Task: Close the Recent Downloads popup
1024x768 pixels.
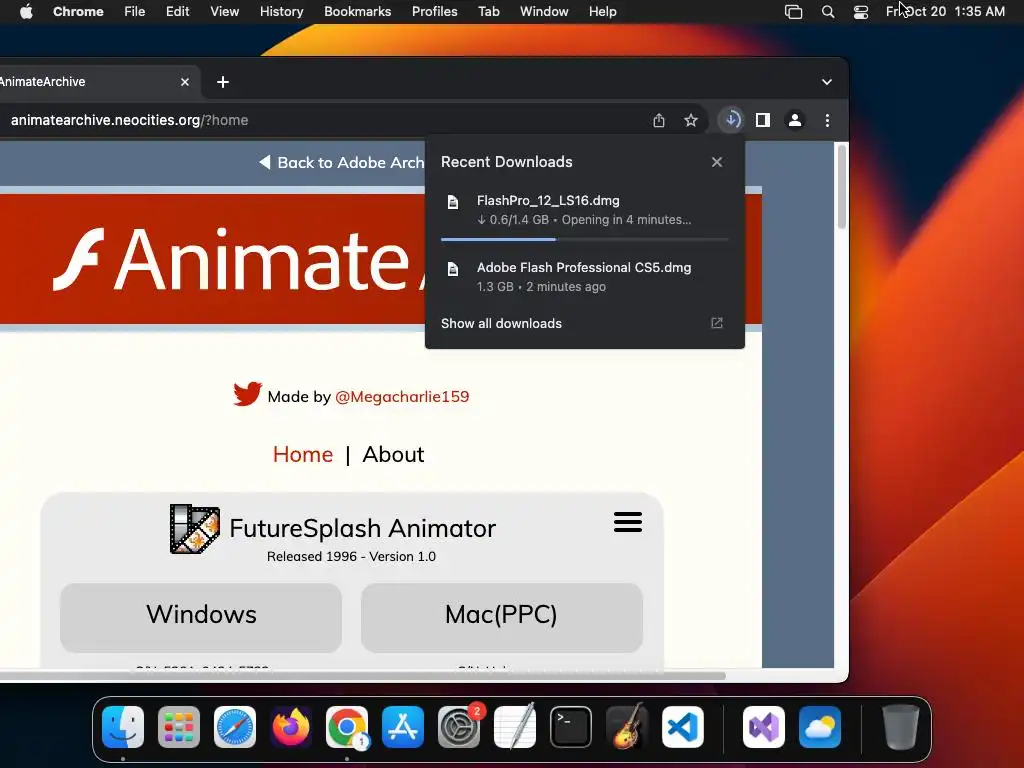Action: coord(717,162)
